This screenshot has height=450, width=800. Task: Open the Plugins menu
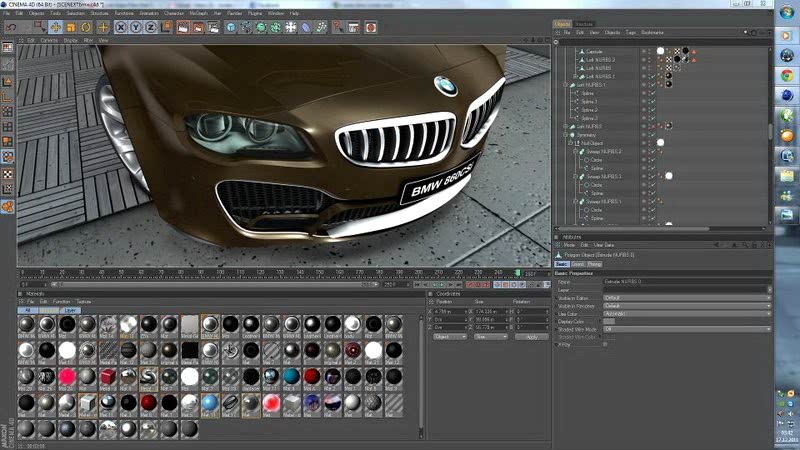[x=255, y=13]
